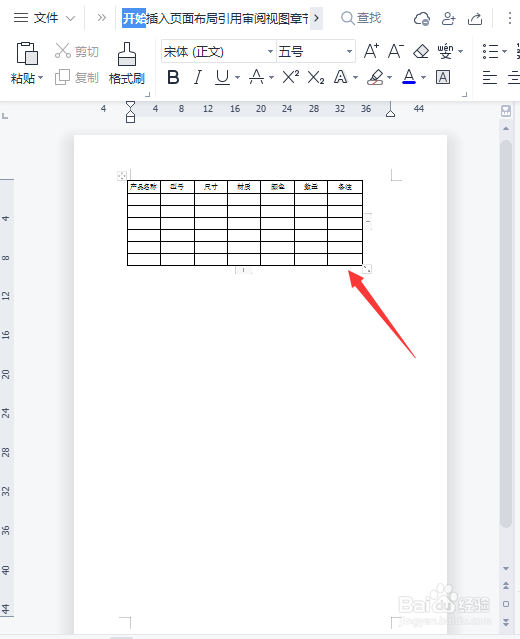
Task: Apply highlight color pen
Action: (375, 77)
